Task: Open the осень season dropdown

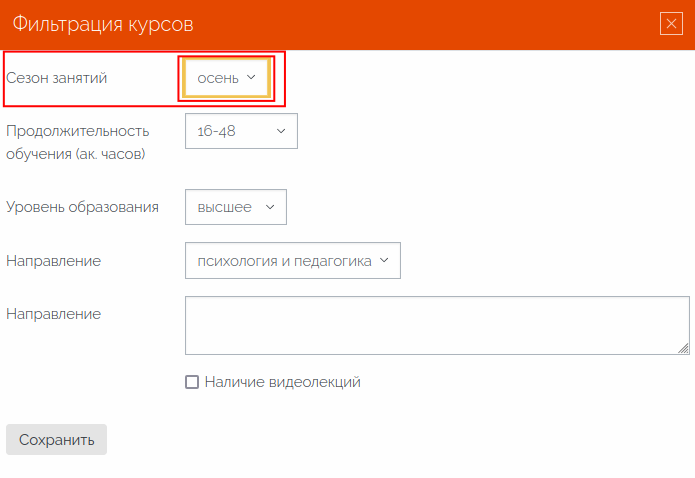Action: tap(226, 78)
